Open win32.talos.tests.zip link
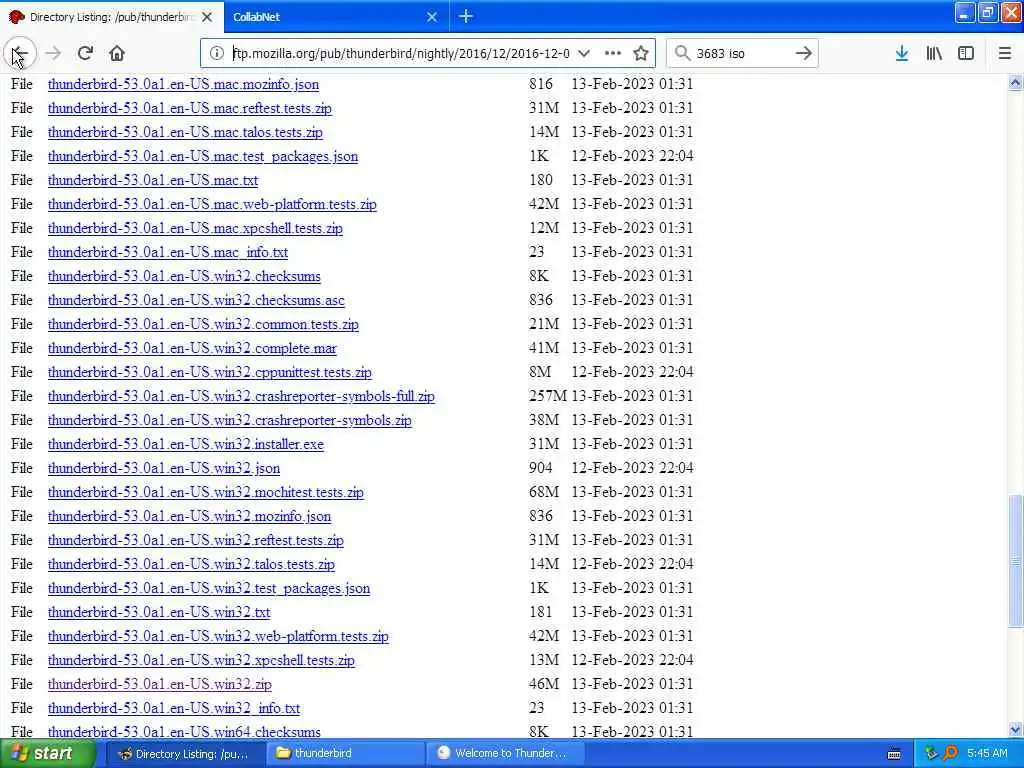The height and width of the screenshot is (768, 1024). click(x=191, y=564)
